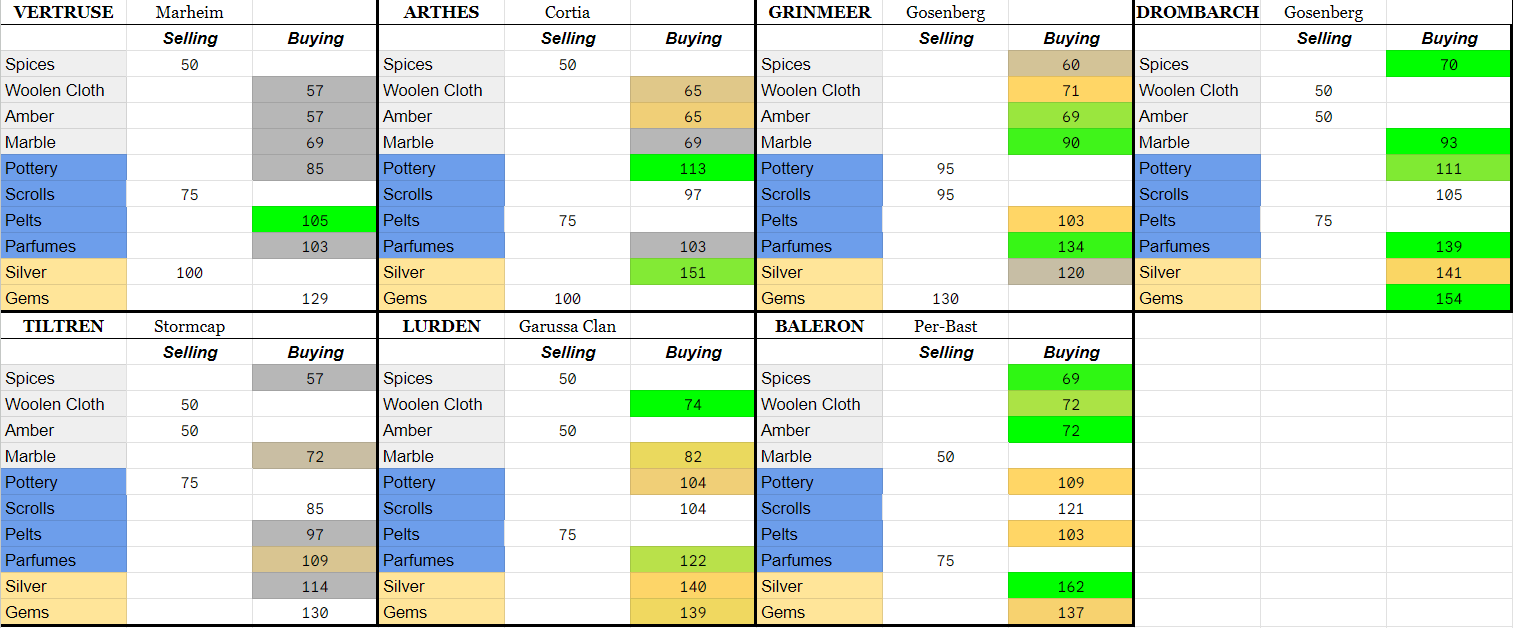Click the ARTHES town name cell

pyautogui.click(x=441, y=13)
